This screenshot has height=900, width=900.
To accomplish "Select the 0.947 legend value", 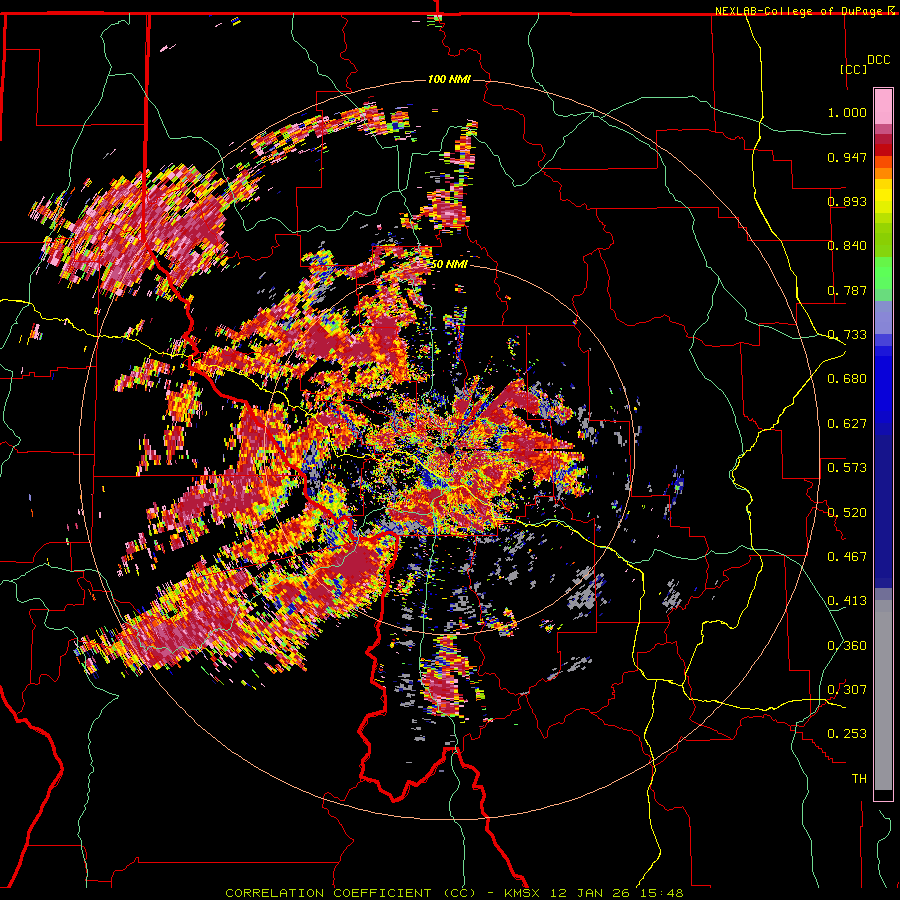I will 847,157.
